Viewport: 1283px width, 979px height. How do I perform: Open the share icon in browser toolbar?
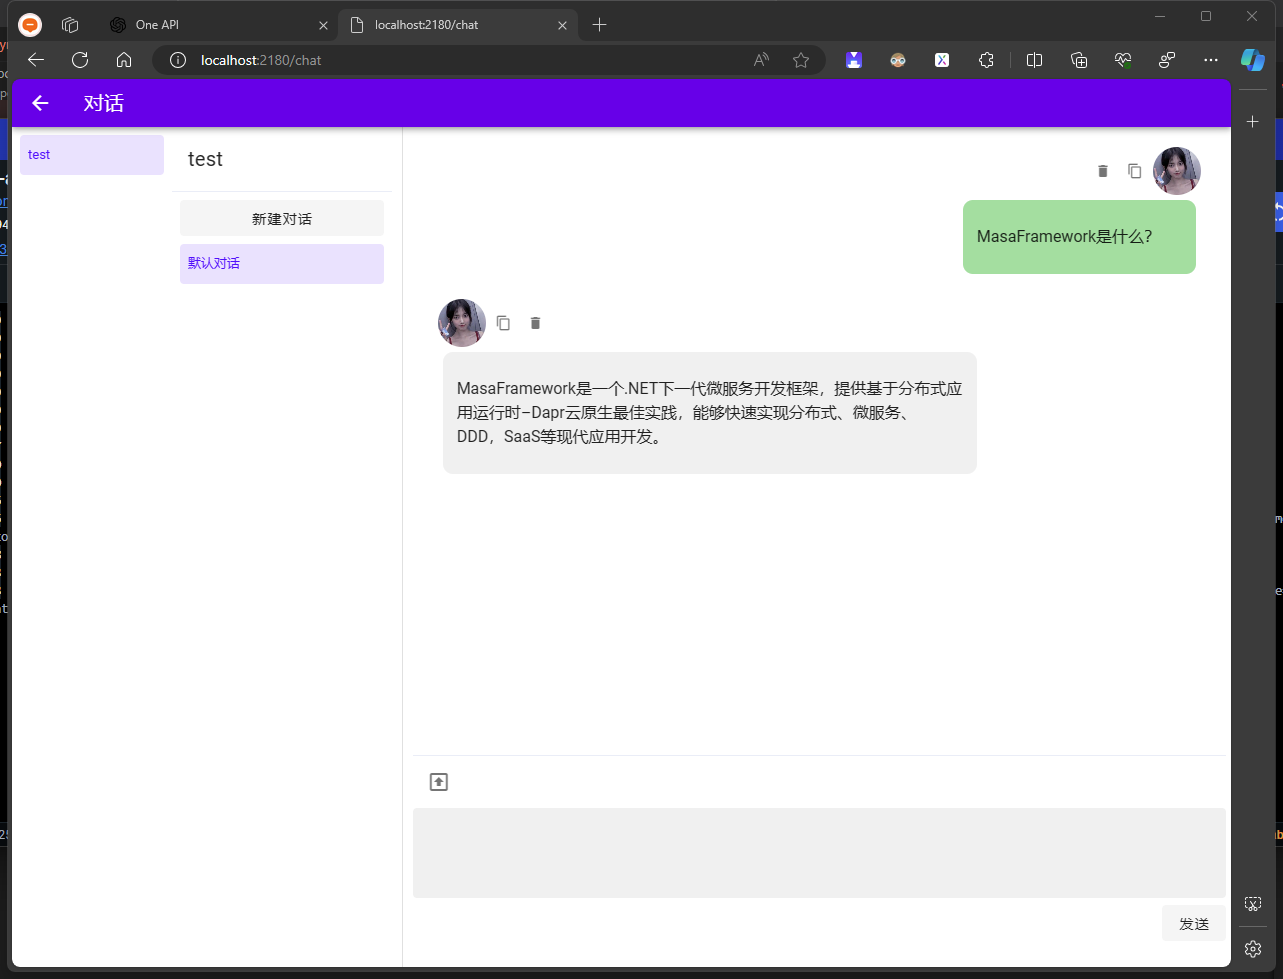tap(1167, 60)
